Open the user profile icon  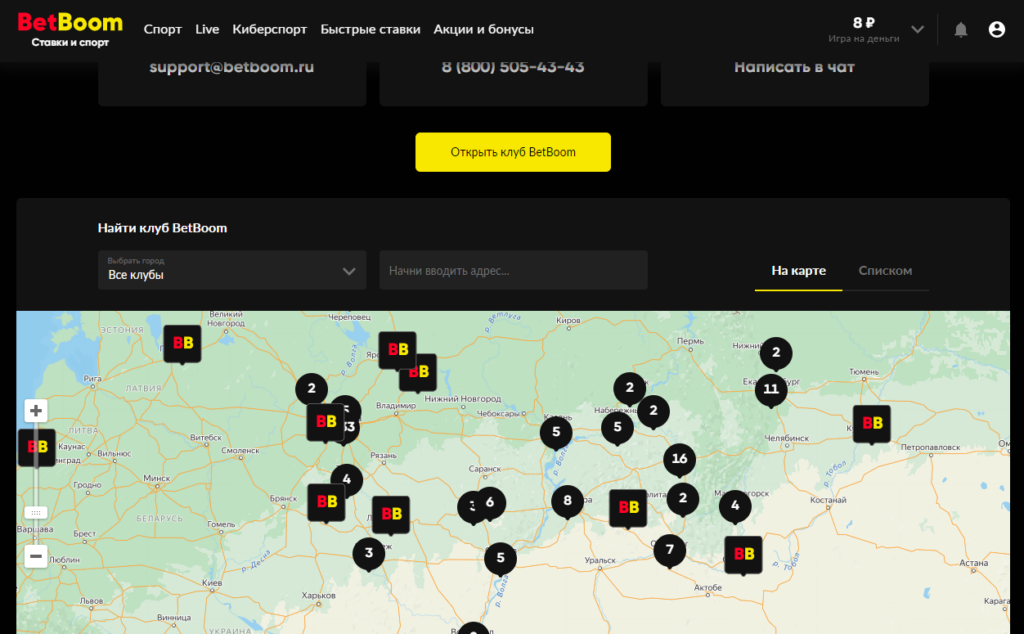coord(997,29)
